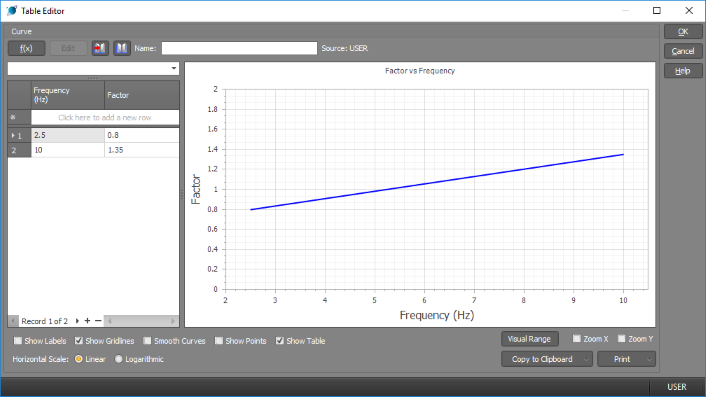Expand the Copy to Clipboard dropdown arrow

click(x=586, y=359)
